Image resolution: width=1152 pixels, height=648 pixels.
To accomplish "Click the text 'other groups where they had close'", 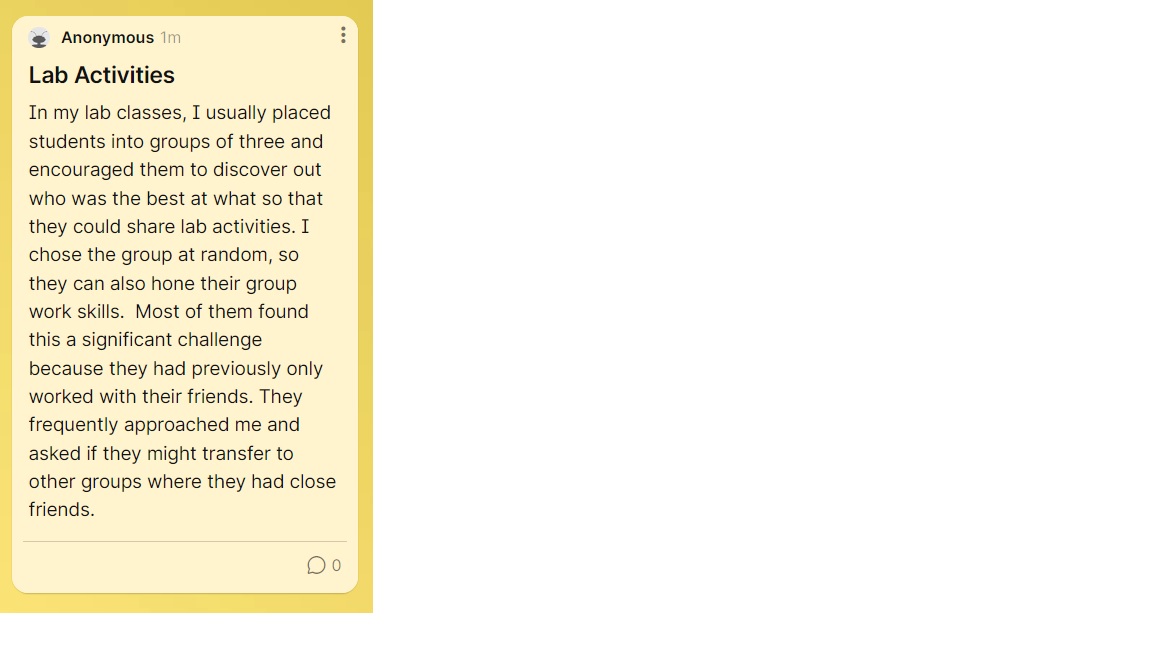I will (182, 482).
